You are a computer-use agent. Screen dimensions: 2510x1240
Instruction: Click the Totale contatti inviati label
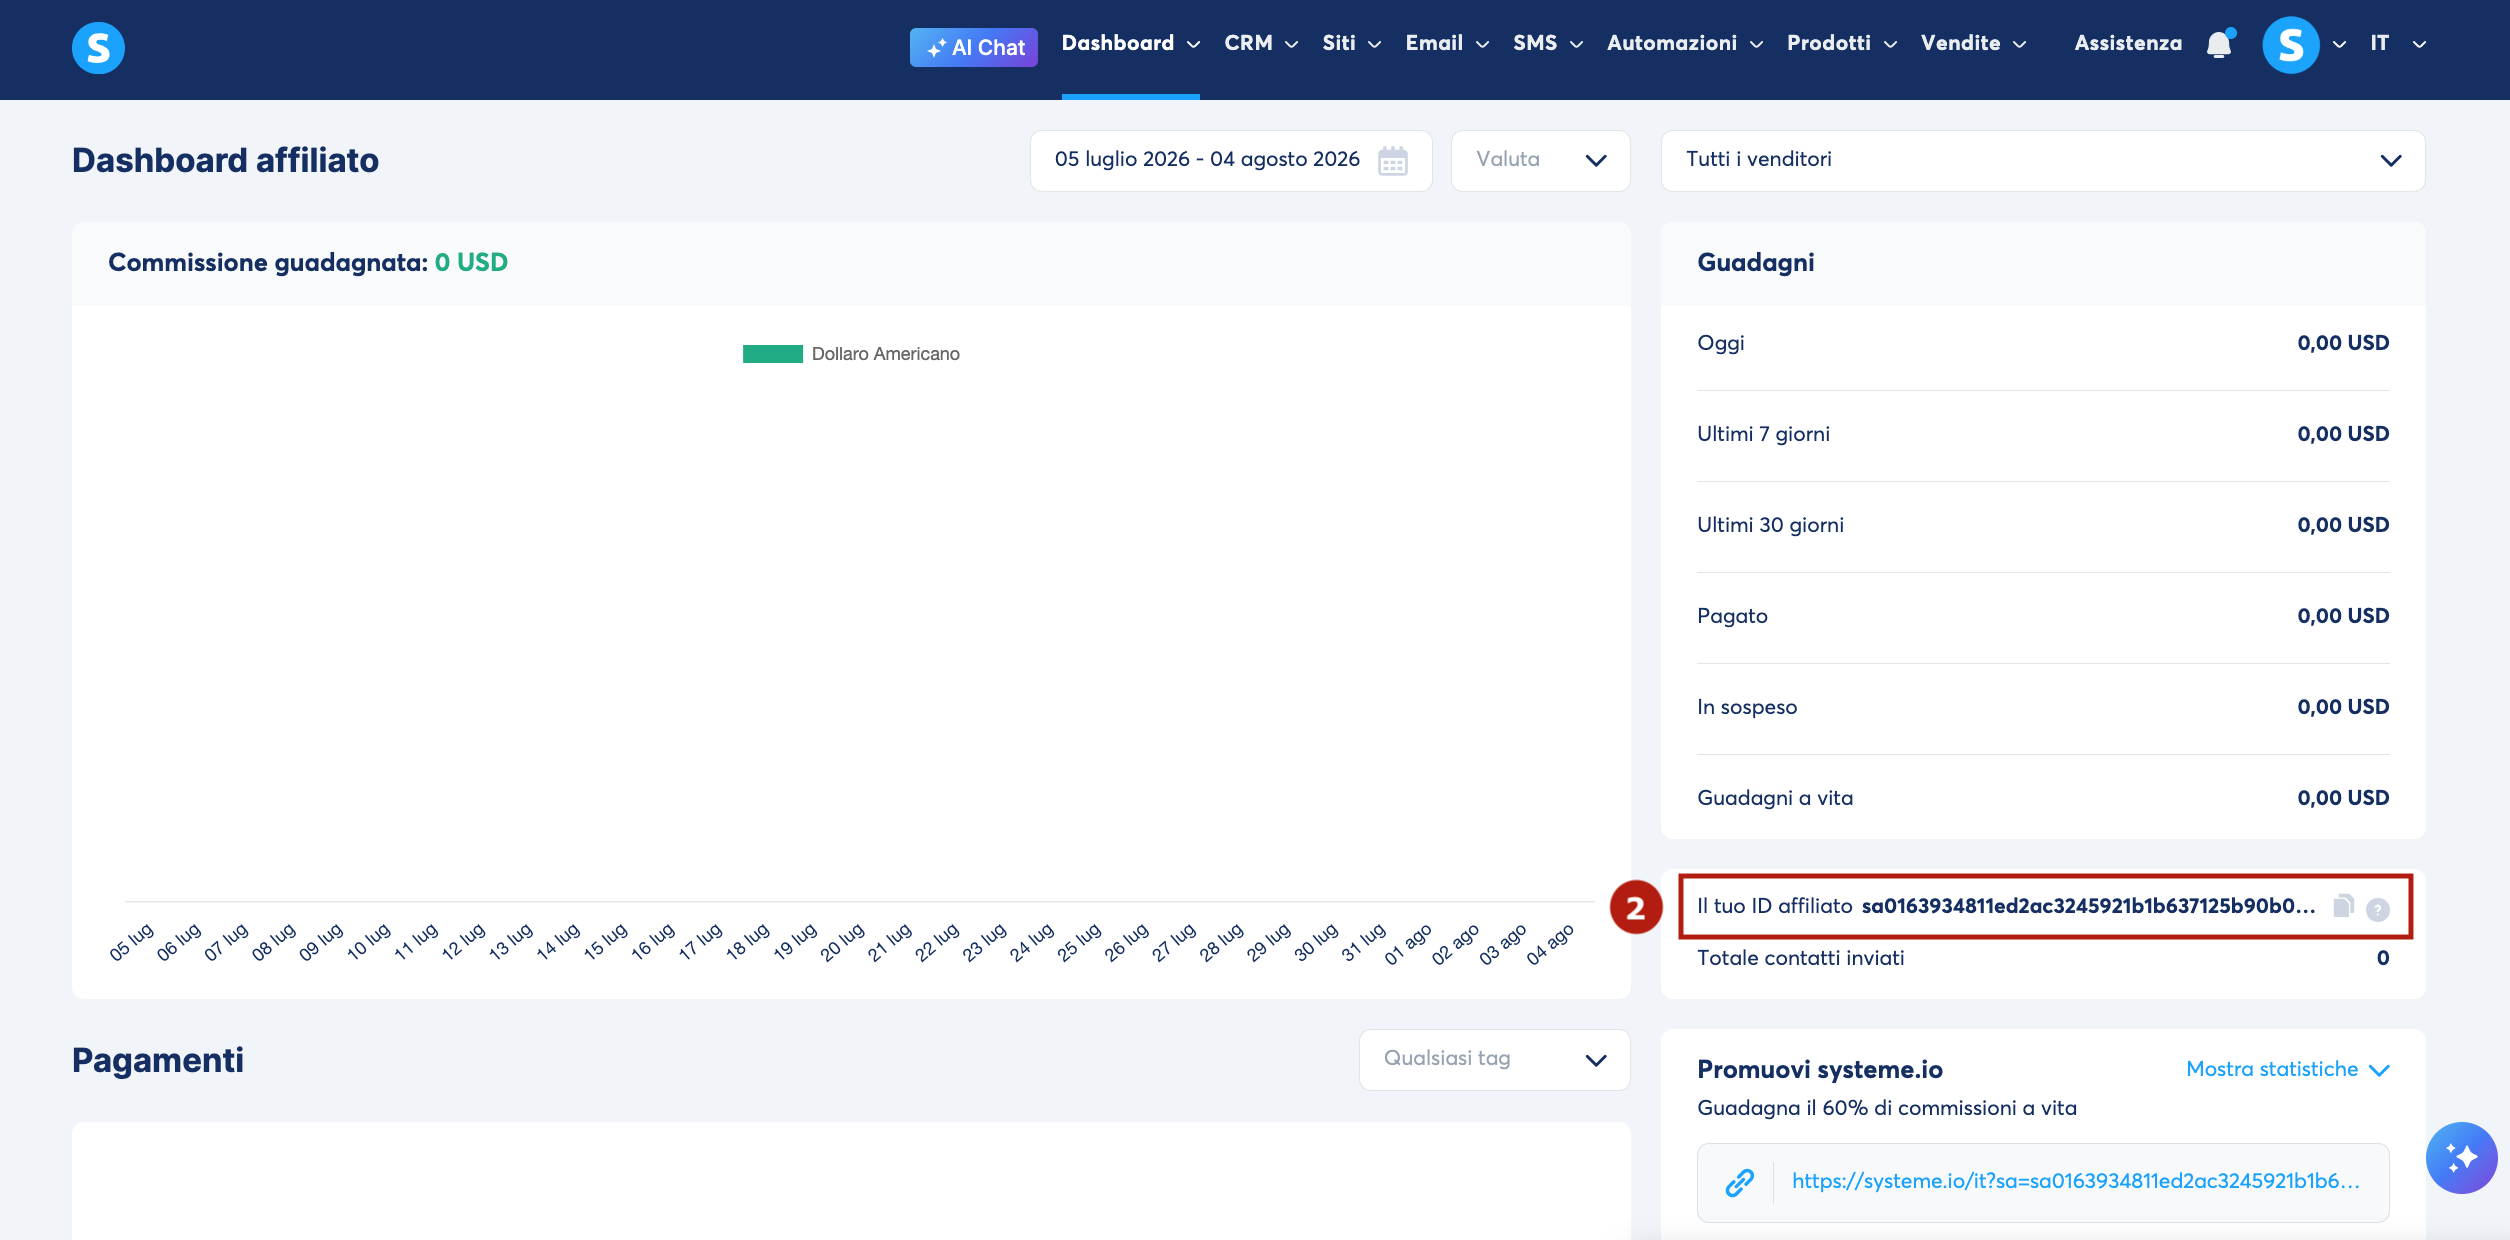(1800, 958)
